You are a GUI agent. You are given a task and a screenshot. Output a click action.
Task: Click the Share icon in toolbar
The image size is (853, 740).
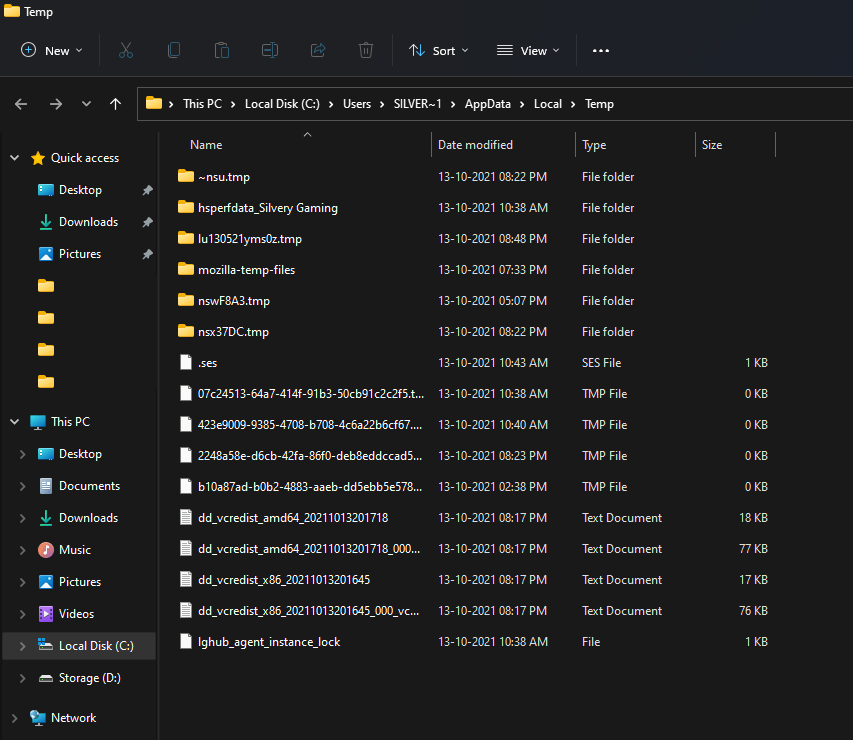click(x=318, y=51)
